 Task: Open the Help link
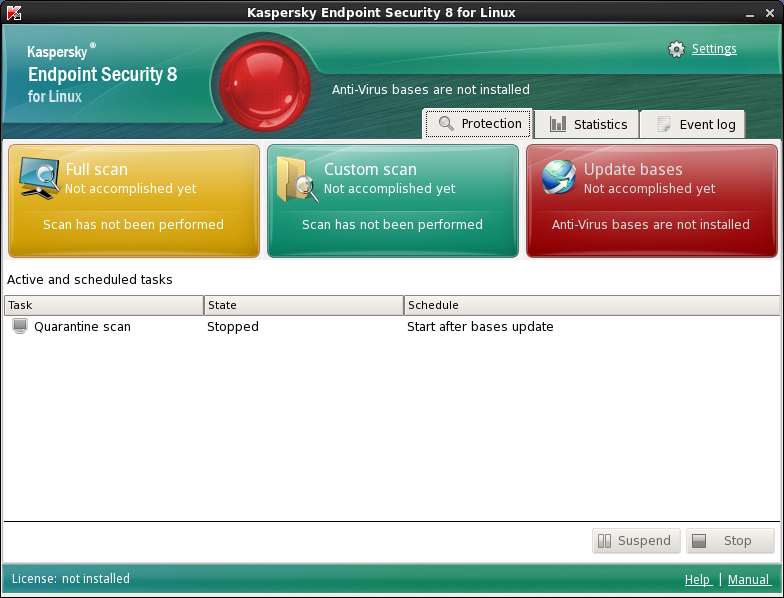[x=698, y=580]
